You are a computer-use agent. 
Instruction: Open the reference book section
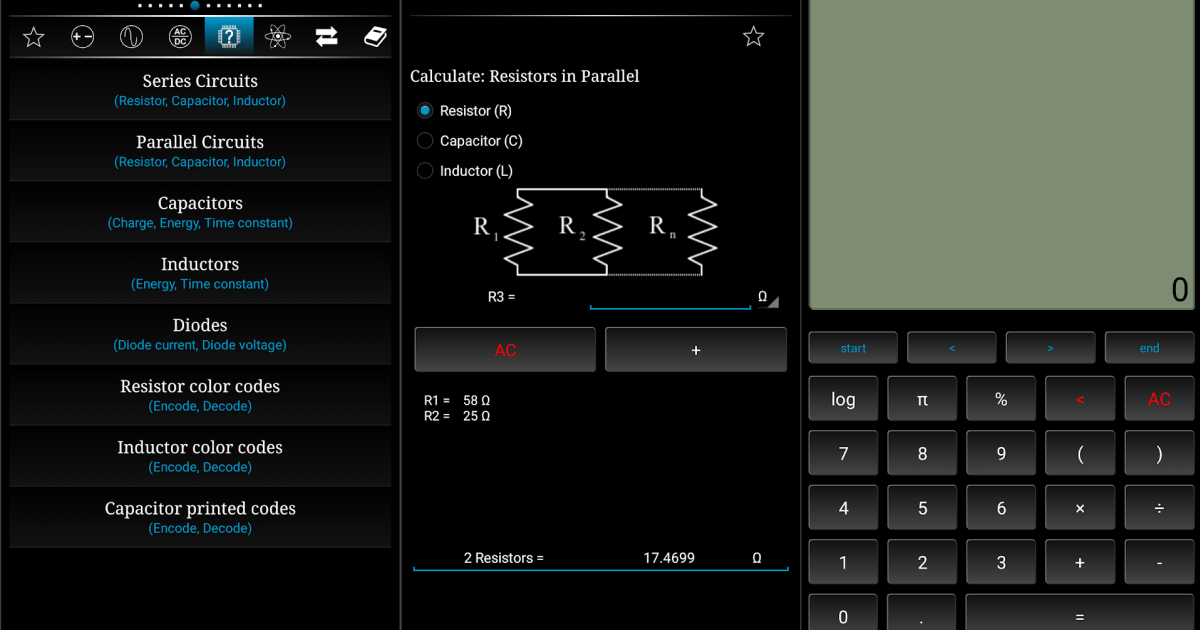(x=375, y=36)
